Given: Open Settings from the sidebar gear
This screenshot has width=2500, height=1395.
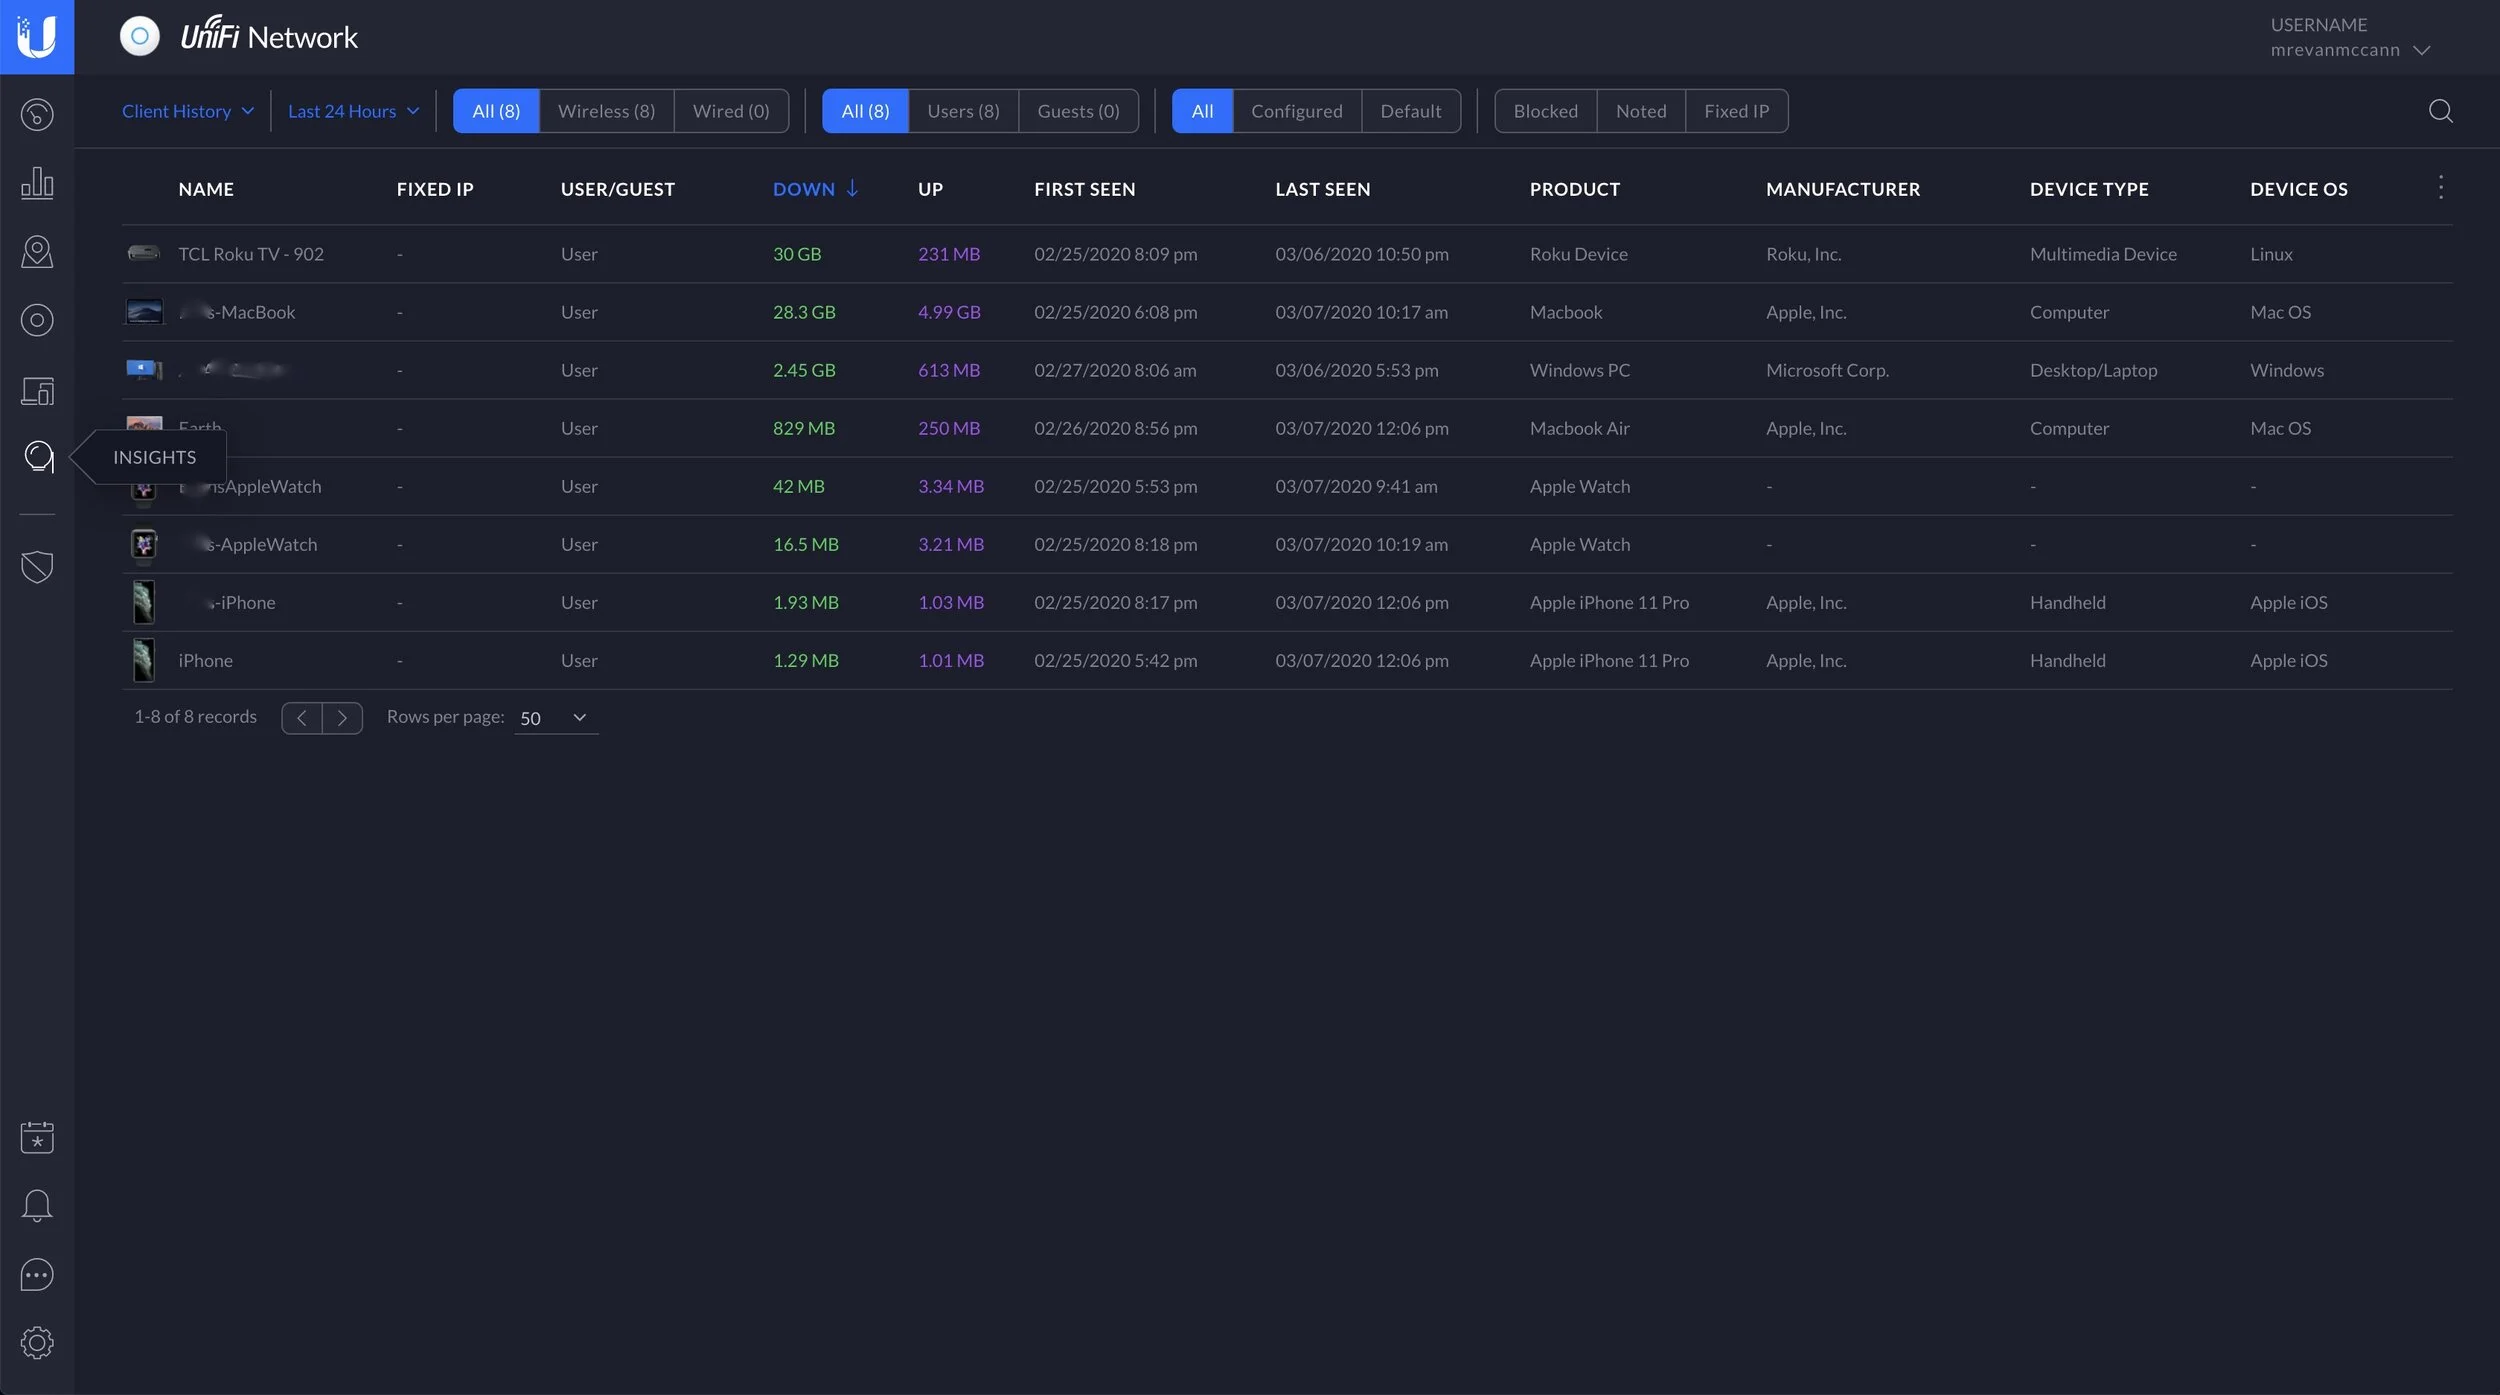Looking at the screenshot, I should (37, 1343).
